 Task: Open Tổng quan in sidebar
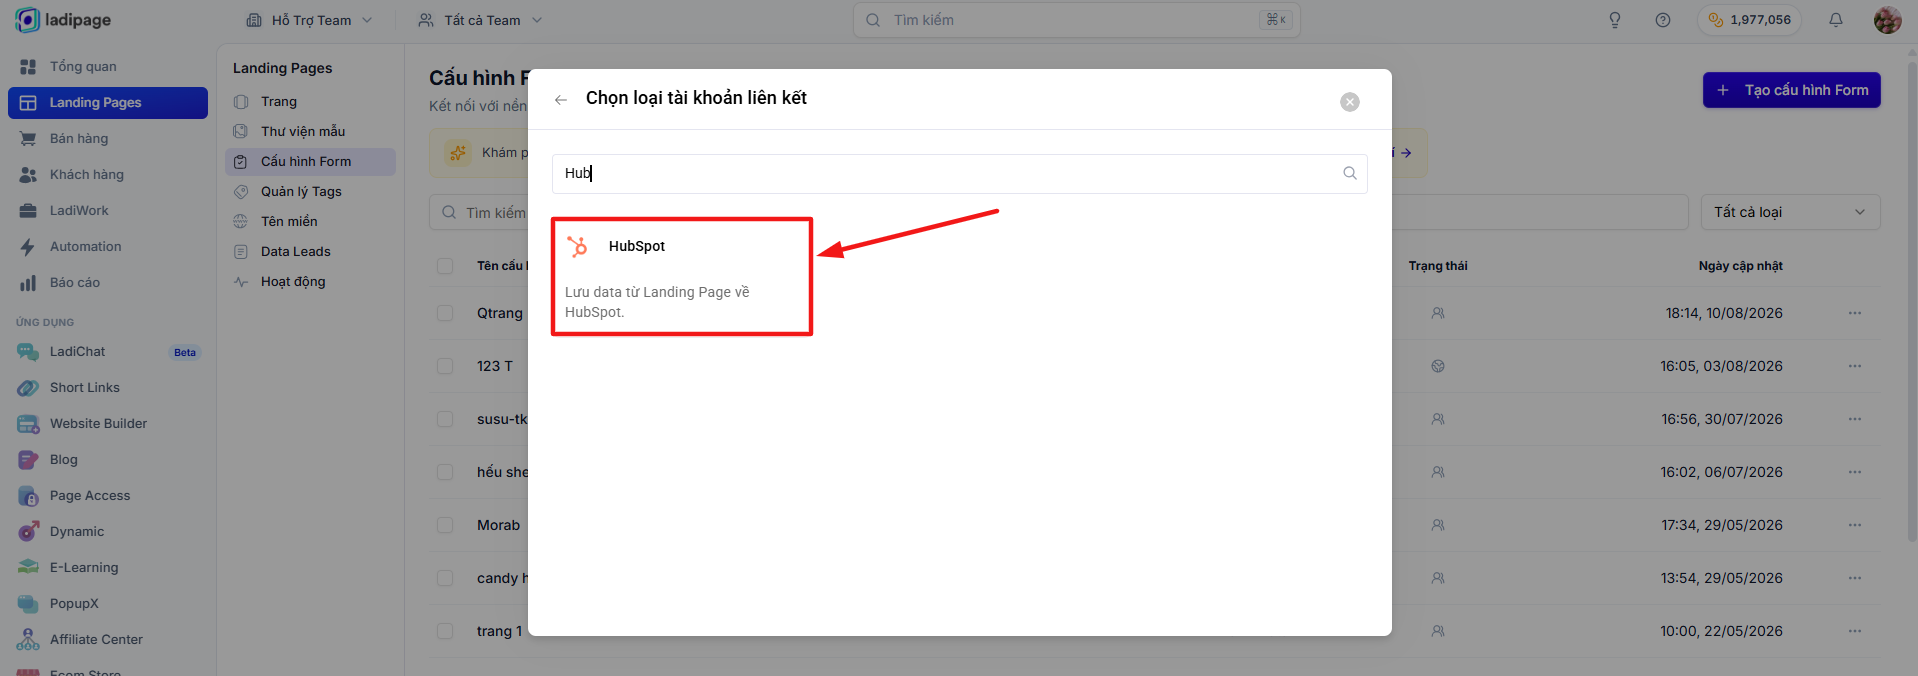coord(108,66)
